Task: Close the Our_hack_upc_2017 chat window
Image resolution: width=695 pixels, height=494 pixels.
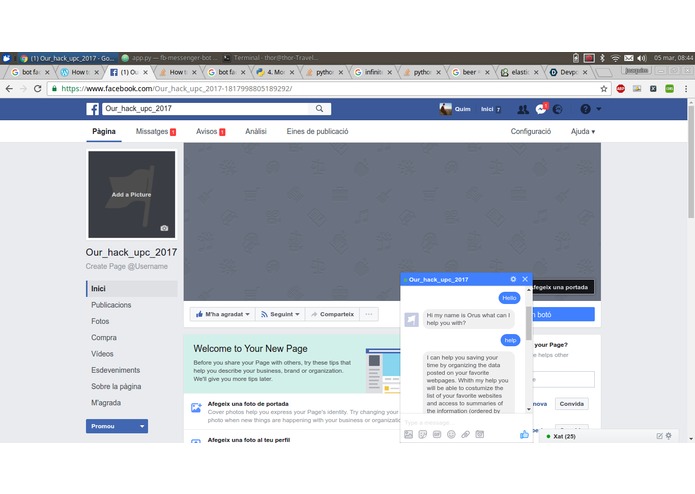Action: [x=525, y=279]
